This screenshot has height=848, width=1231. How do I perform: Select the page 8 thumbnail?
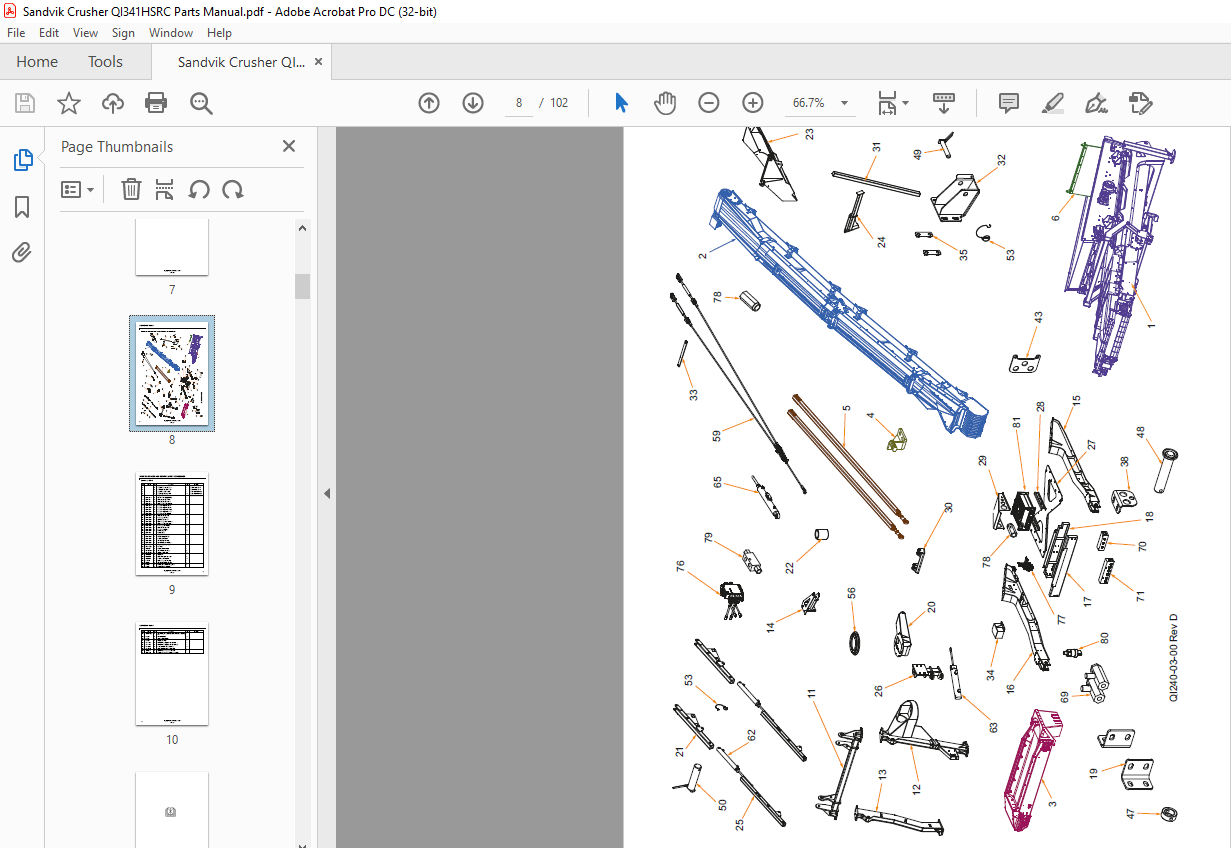[x=172, y=373]
